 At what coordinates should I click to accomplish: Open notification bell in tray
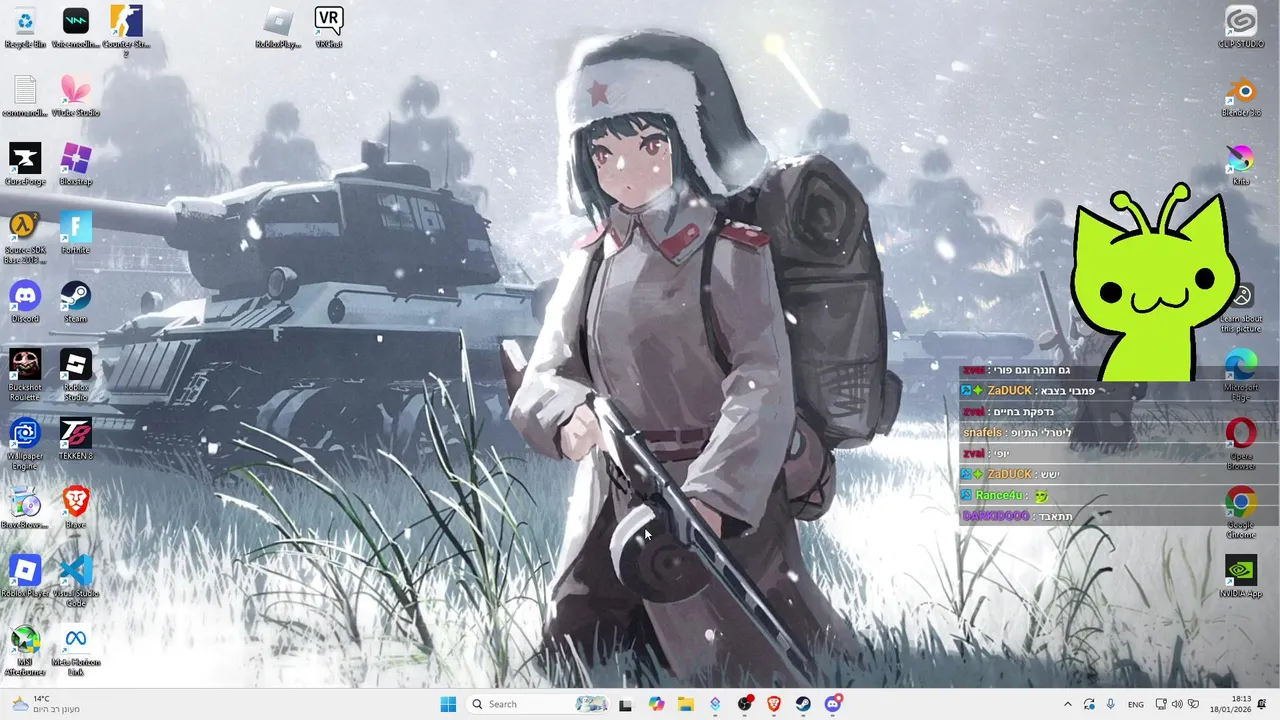click(1262, 704)
